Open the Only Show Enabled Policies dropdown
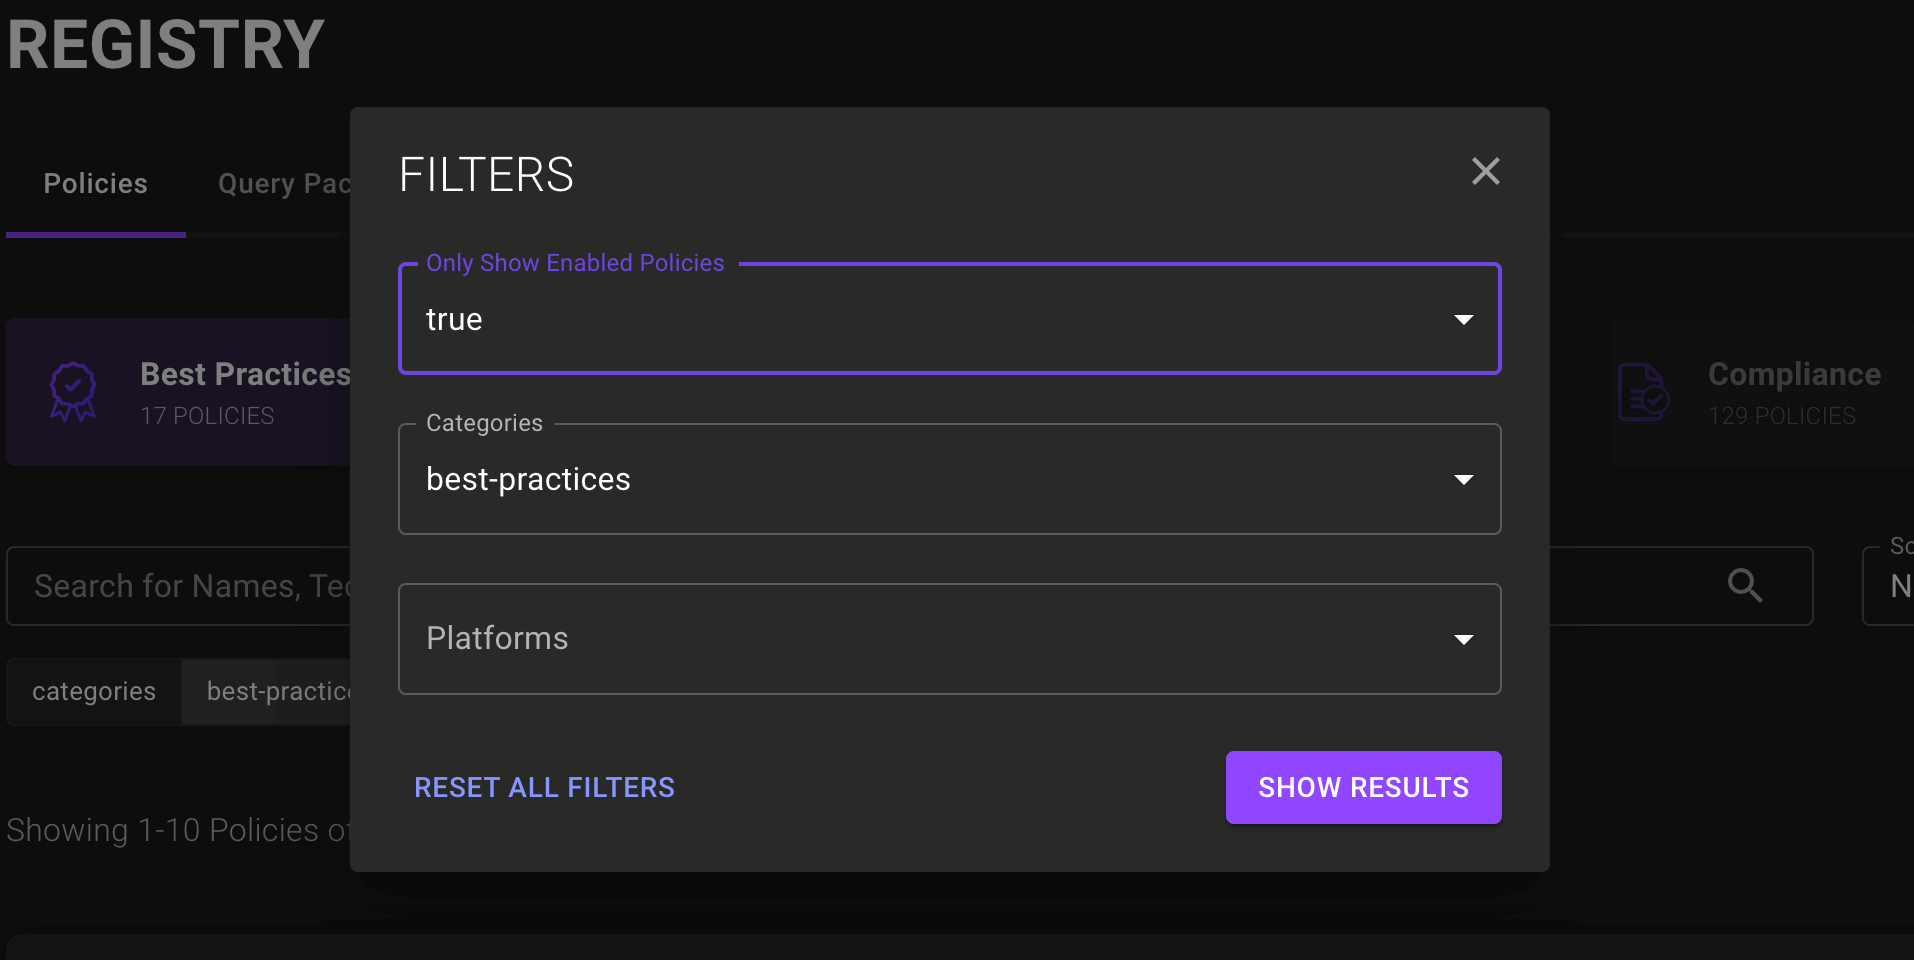 pos(930,320)
